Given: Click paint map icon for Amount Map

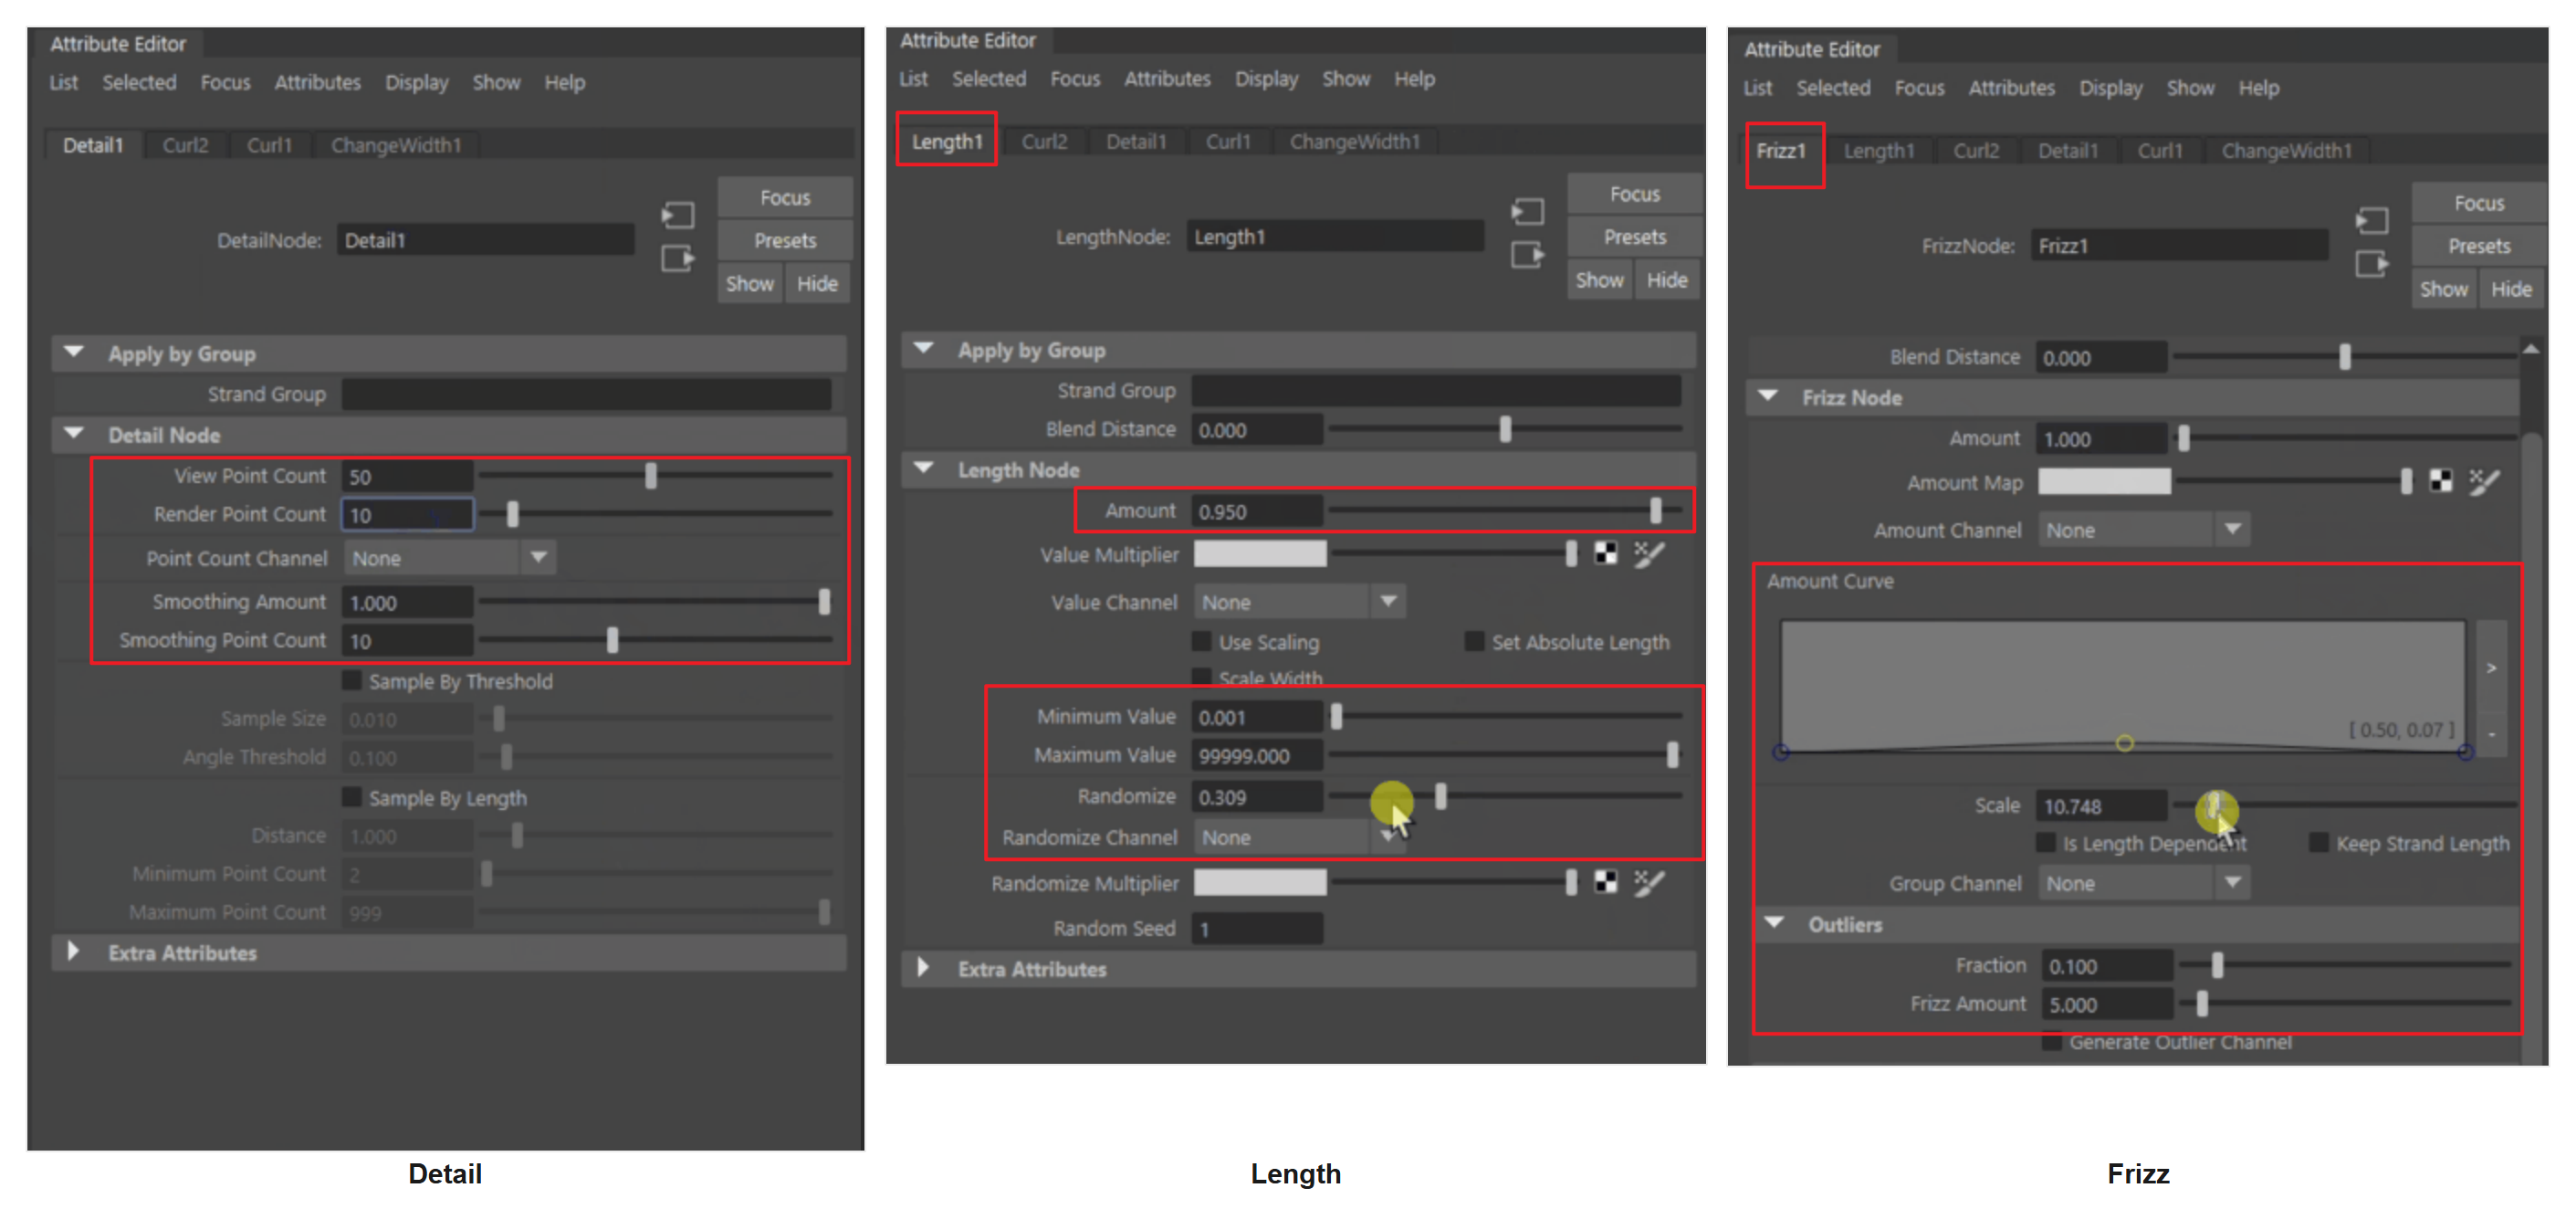Looking at the screenshot, I should pos(2484,481).
